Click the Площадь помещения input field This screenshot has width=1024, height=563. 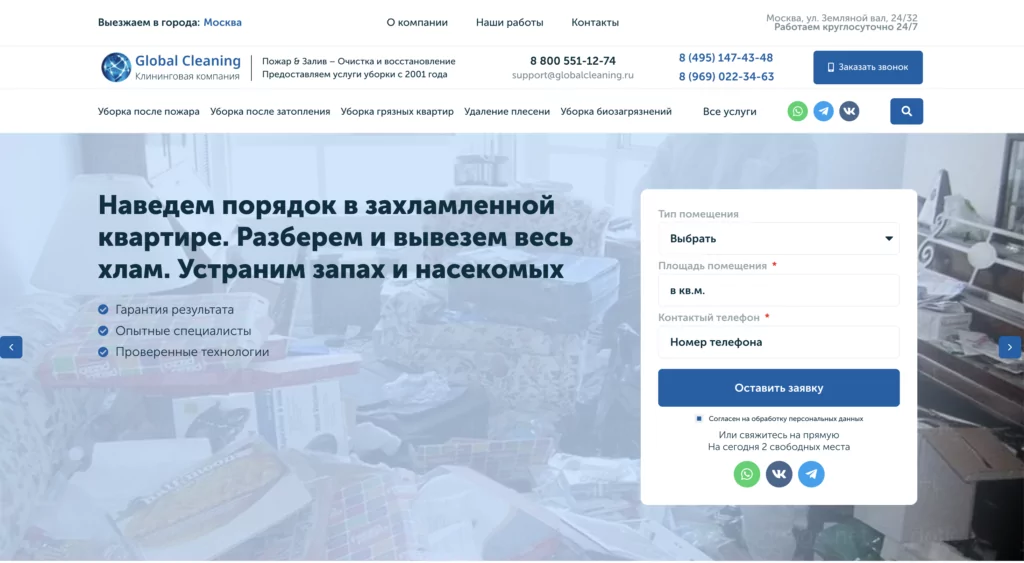[x=778, y=291]
